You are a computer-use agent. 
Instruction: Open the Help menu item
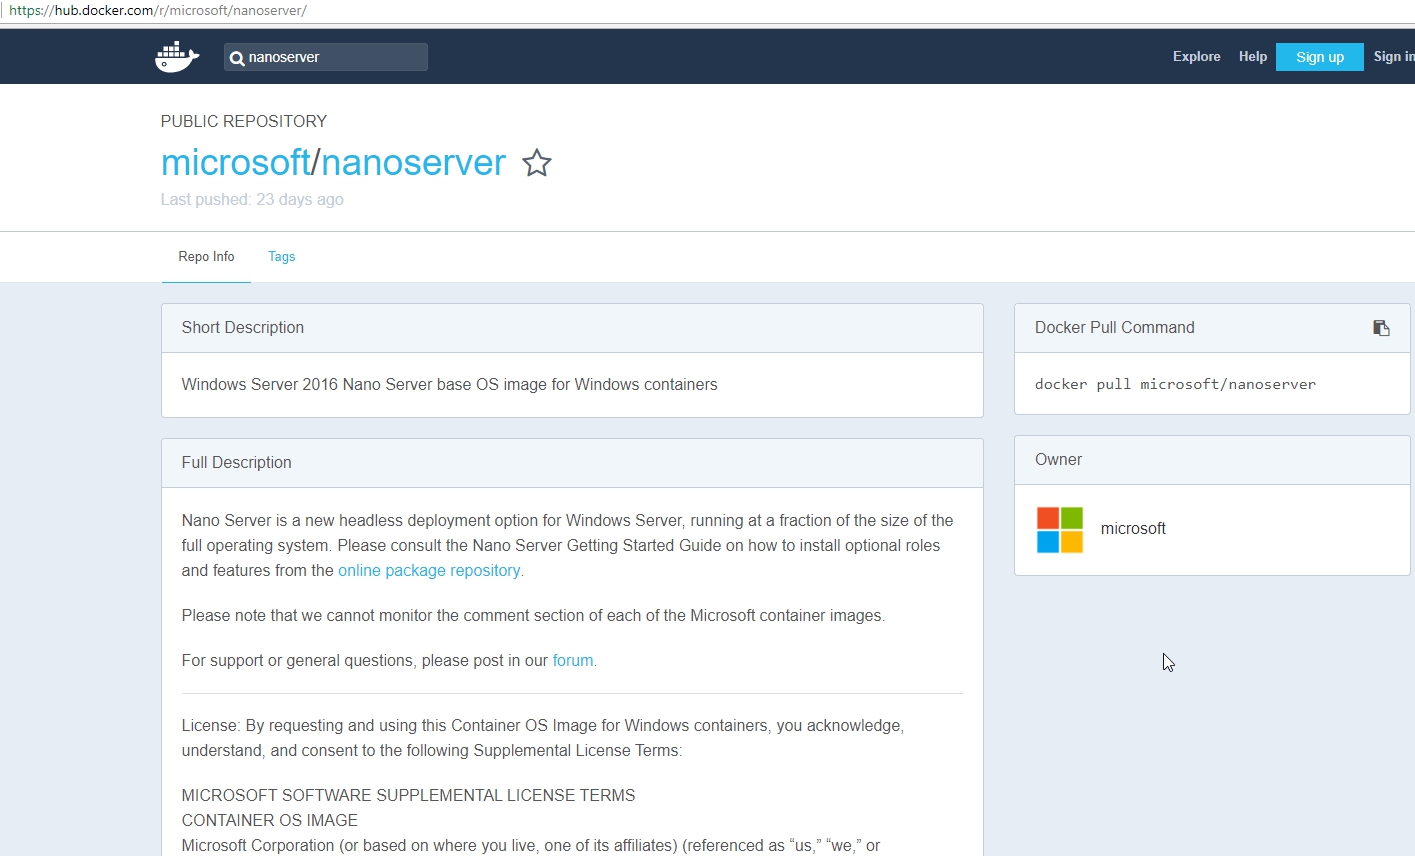pos(1252,56)
